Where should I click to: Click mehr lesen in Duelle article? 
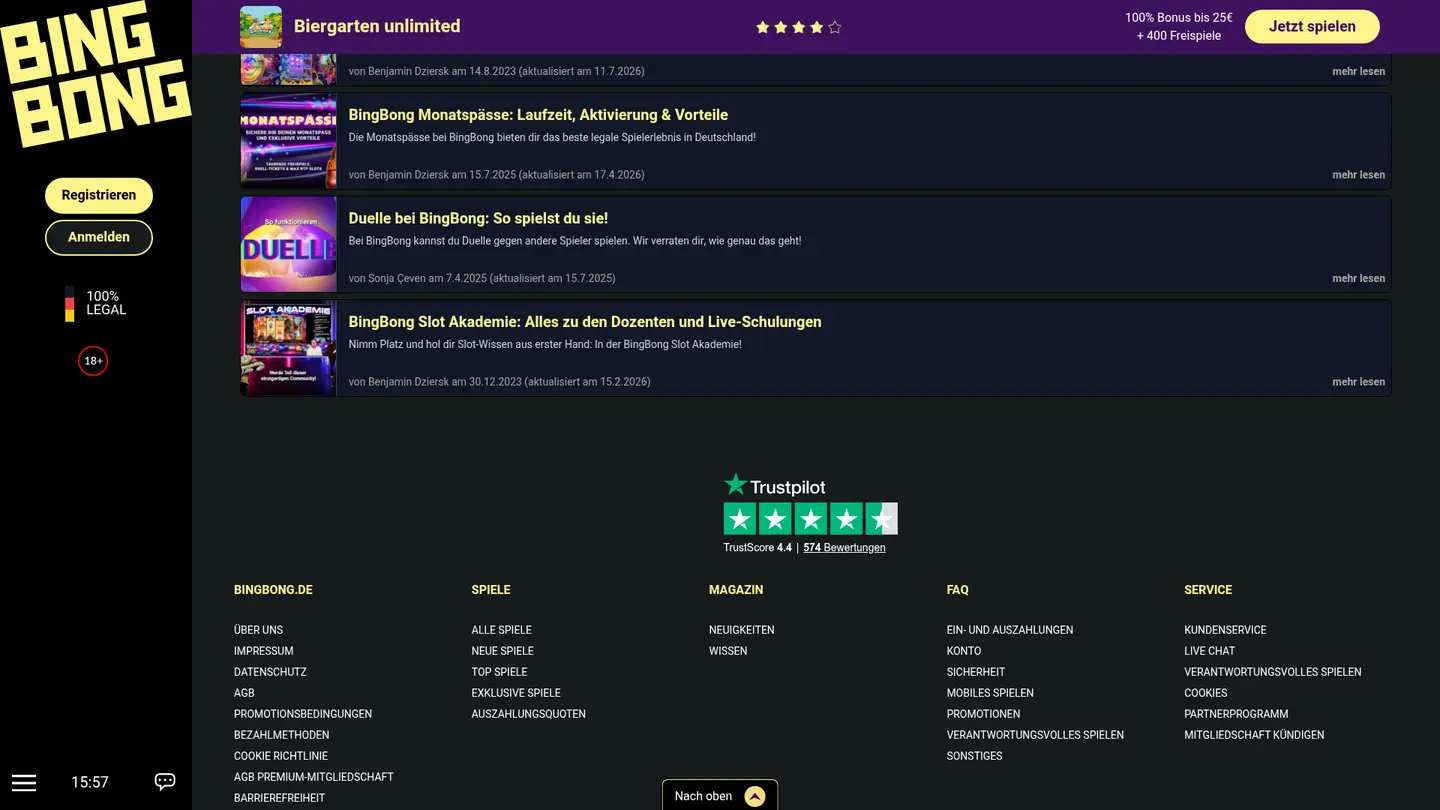tap(1358, 278)
